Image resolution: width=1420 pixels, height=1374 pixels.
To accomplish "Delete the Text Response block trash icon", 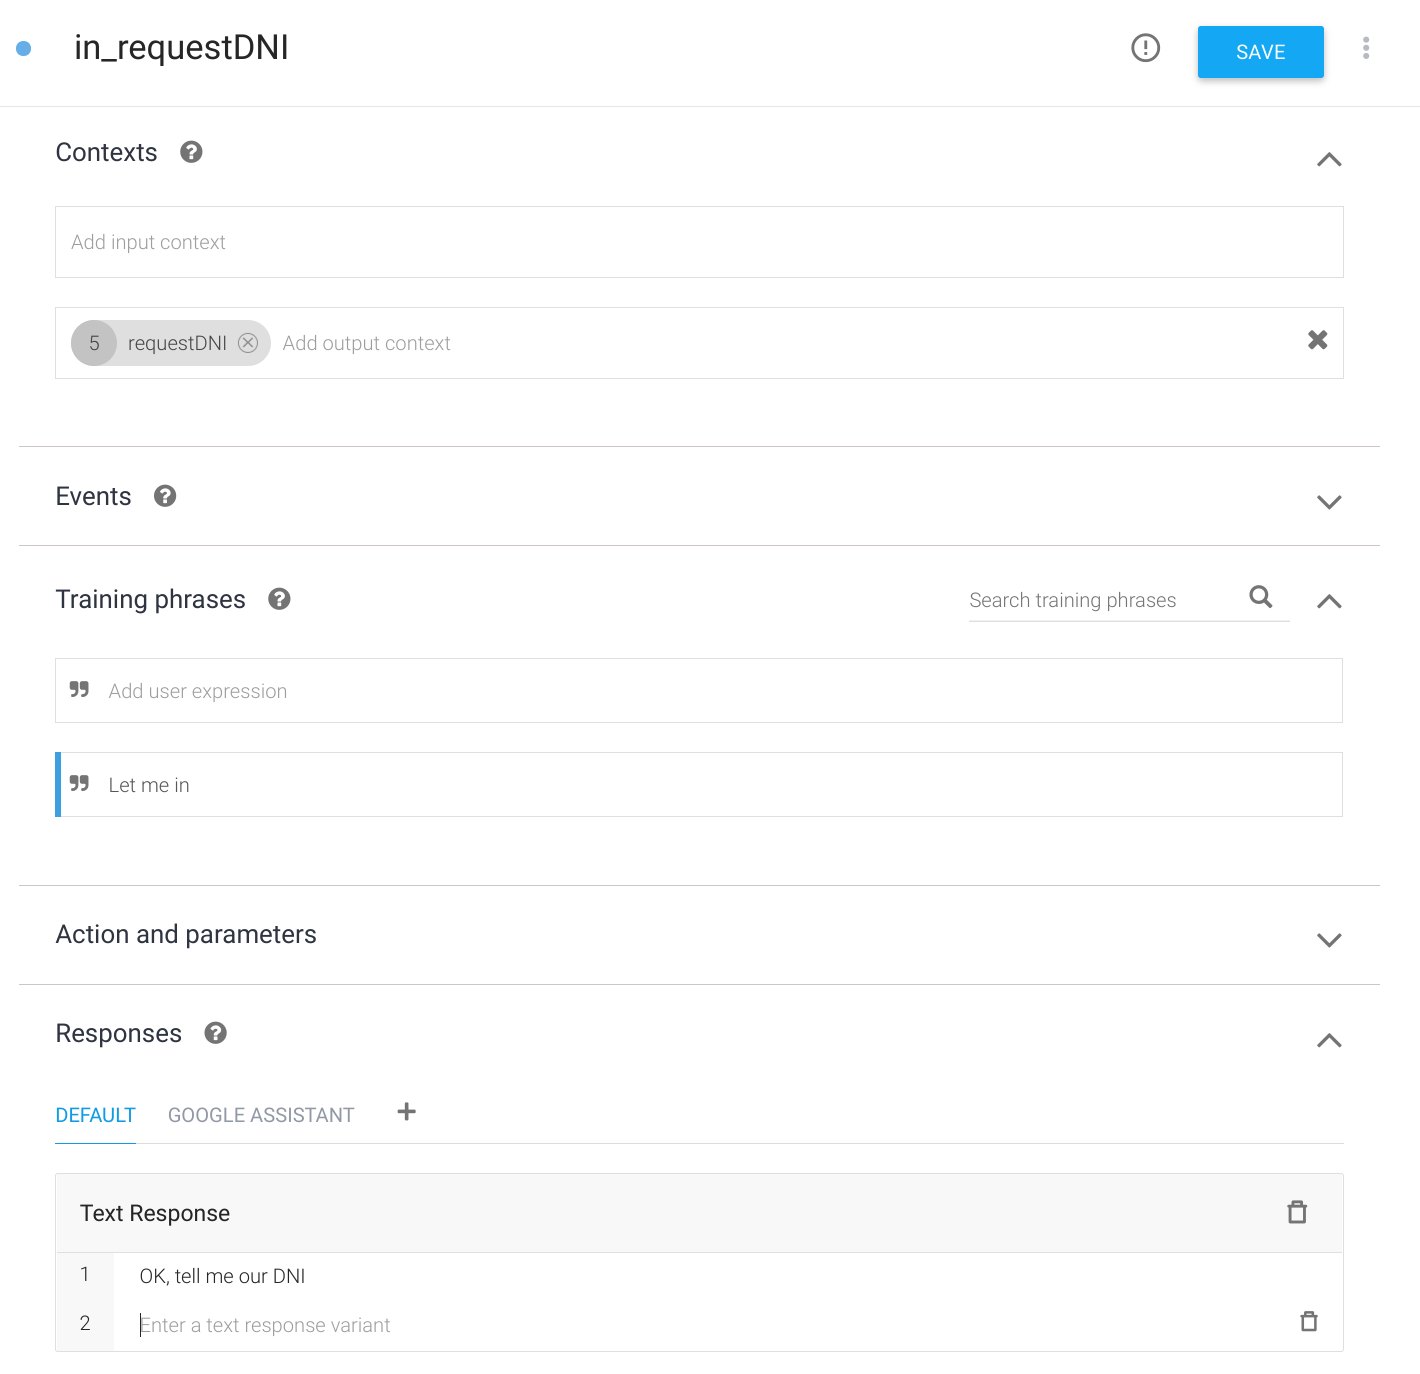I will point(1297,1212).
